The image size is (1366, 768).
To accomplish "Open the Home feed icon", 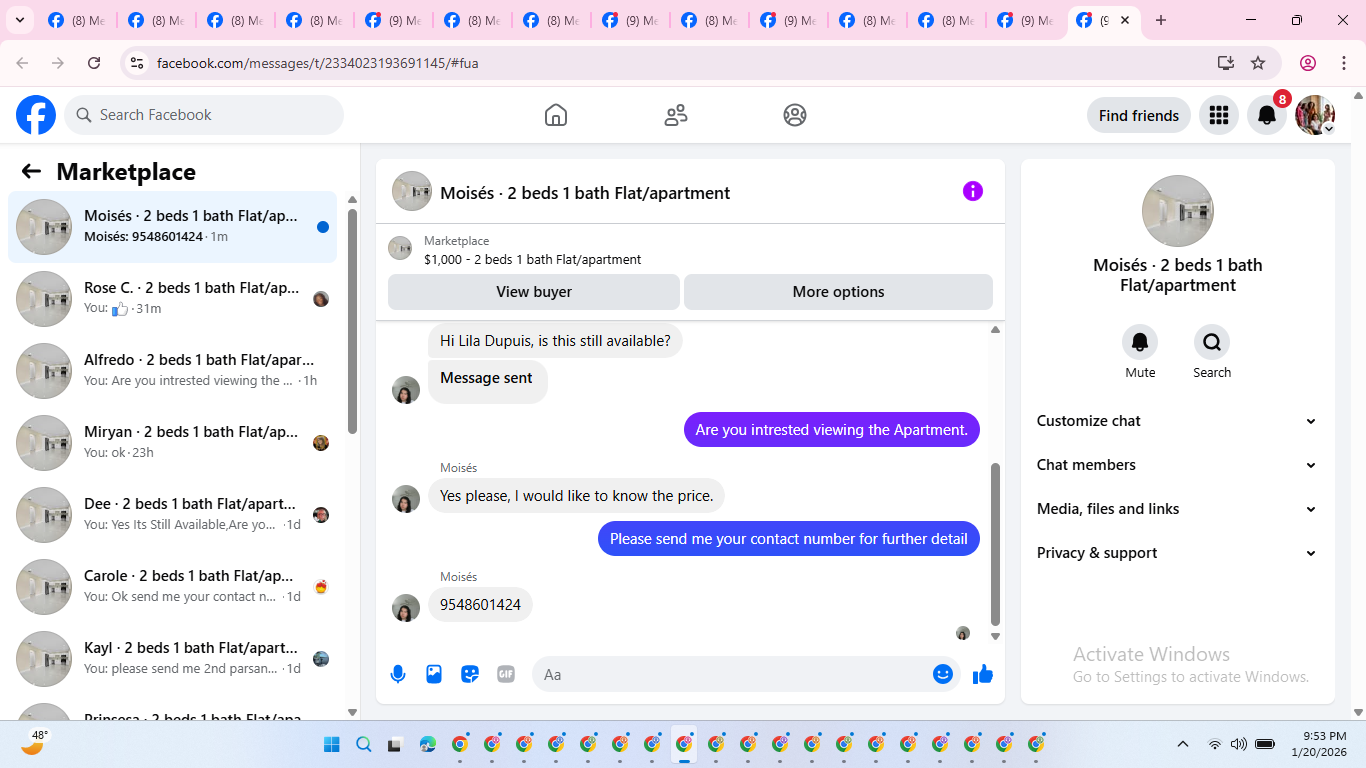I will [556, 115].
